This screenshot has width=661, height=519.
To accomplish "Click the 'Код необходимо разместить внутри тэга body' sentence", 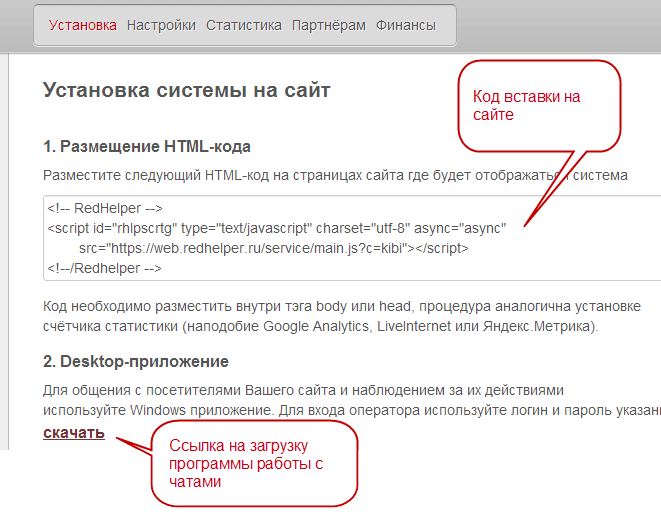I will (x=342, y=307).
